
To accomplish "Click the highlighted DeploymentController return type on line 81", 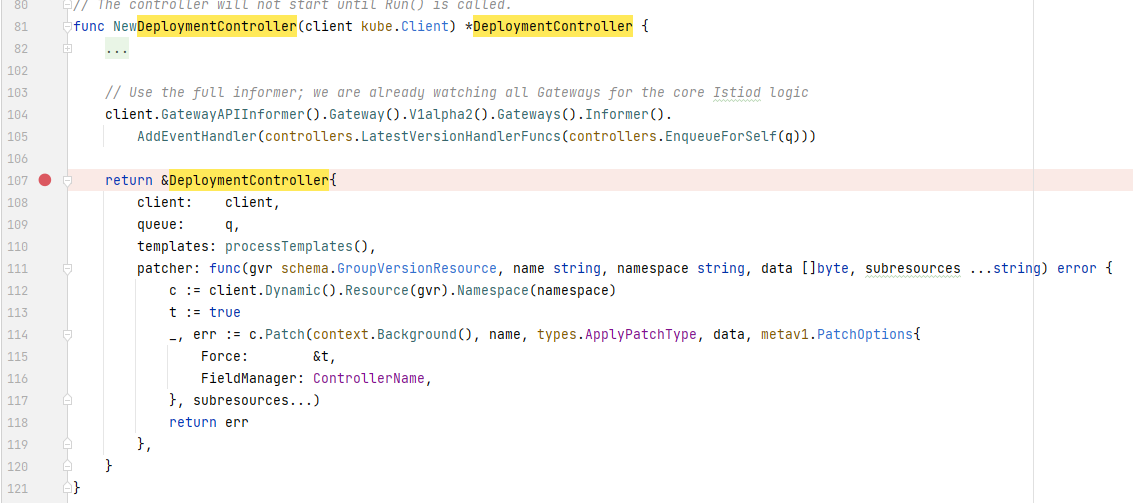I will [552, 26].
